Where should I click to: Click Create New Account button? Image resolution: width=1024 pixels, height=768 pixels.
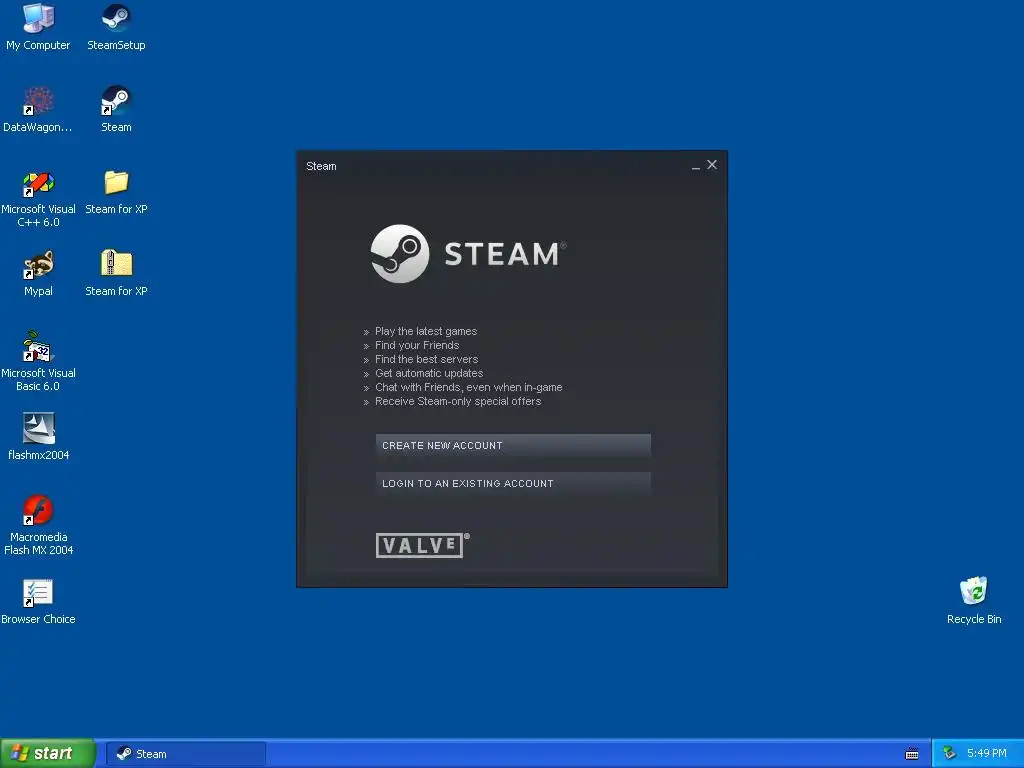point(513,445)
